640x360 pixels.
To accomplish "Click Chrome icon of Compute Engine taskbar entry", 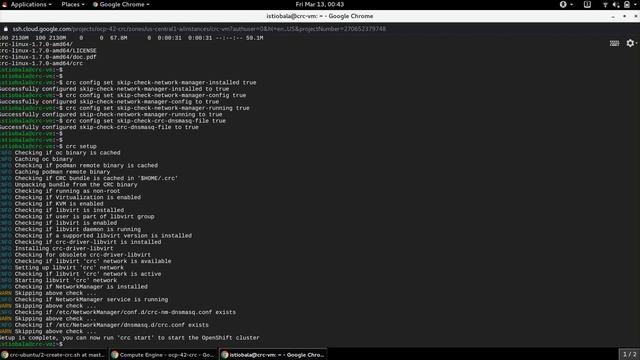I will click(115, 355).
